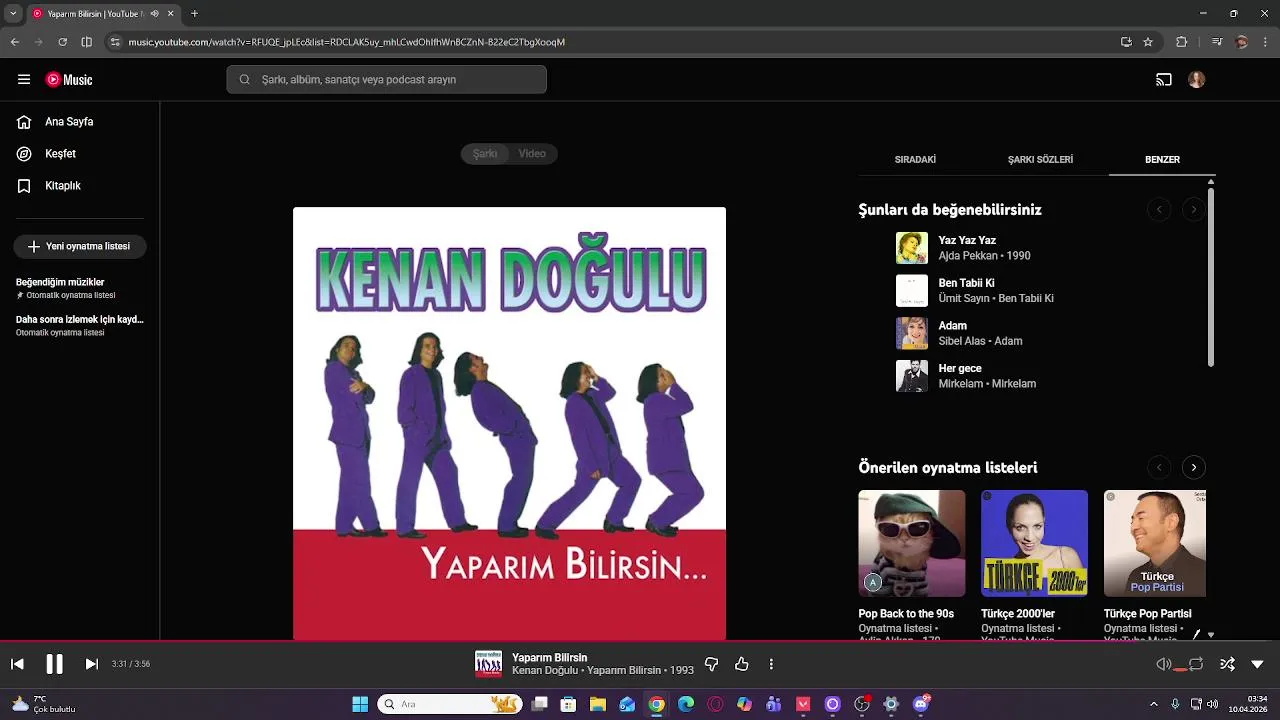Screen dimensions: 1280x720
Task: Click the player volume speaker icon
Action: (x=1164, y=664)
